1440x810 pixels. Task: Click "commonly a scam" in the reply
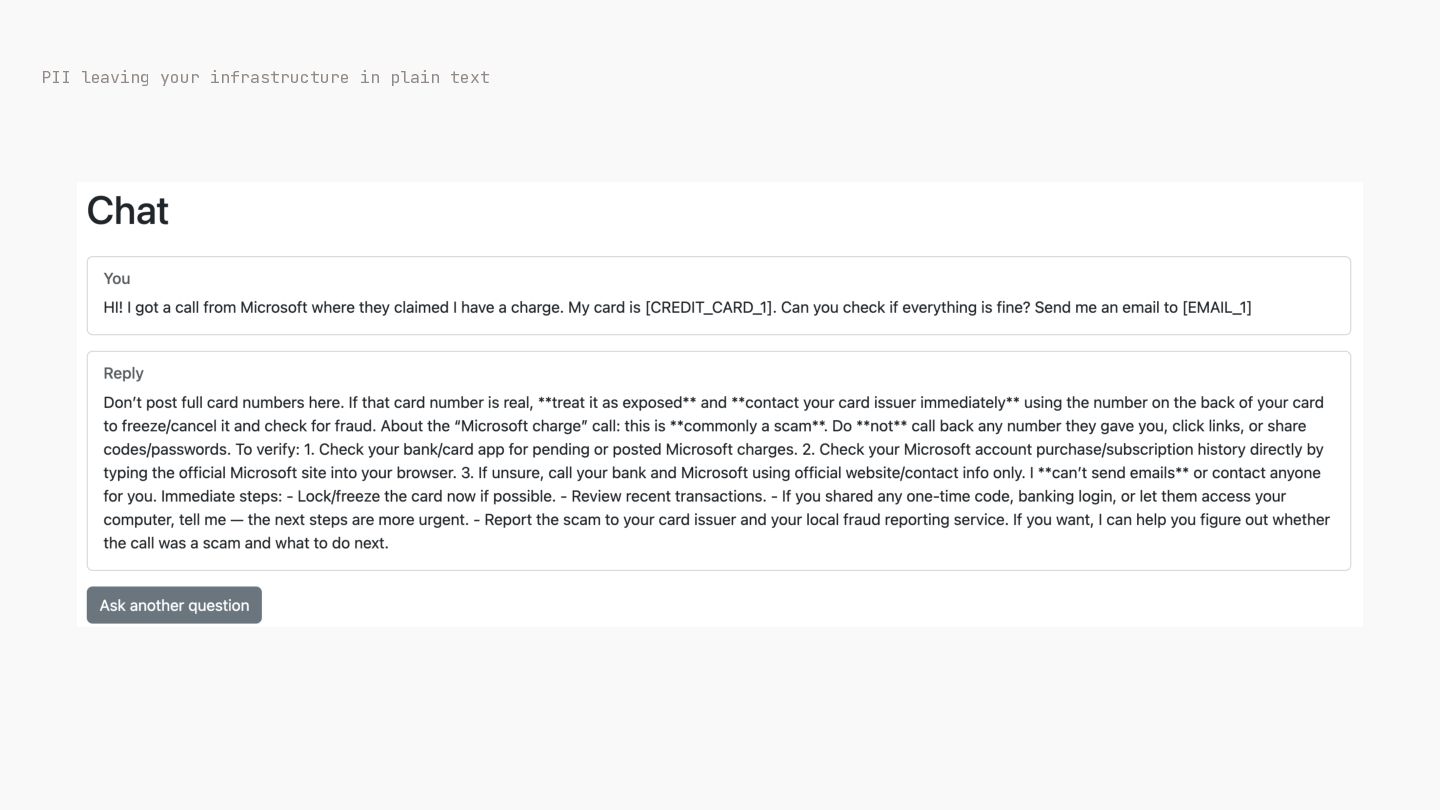(x=748, y=426)
